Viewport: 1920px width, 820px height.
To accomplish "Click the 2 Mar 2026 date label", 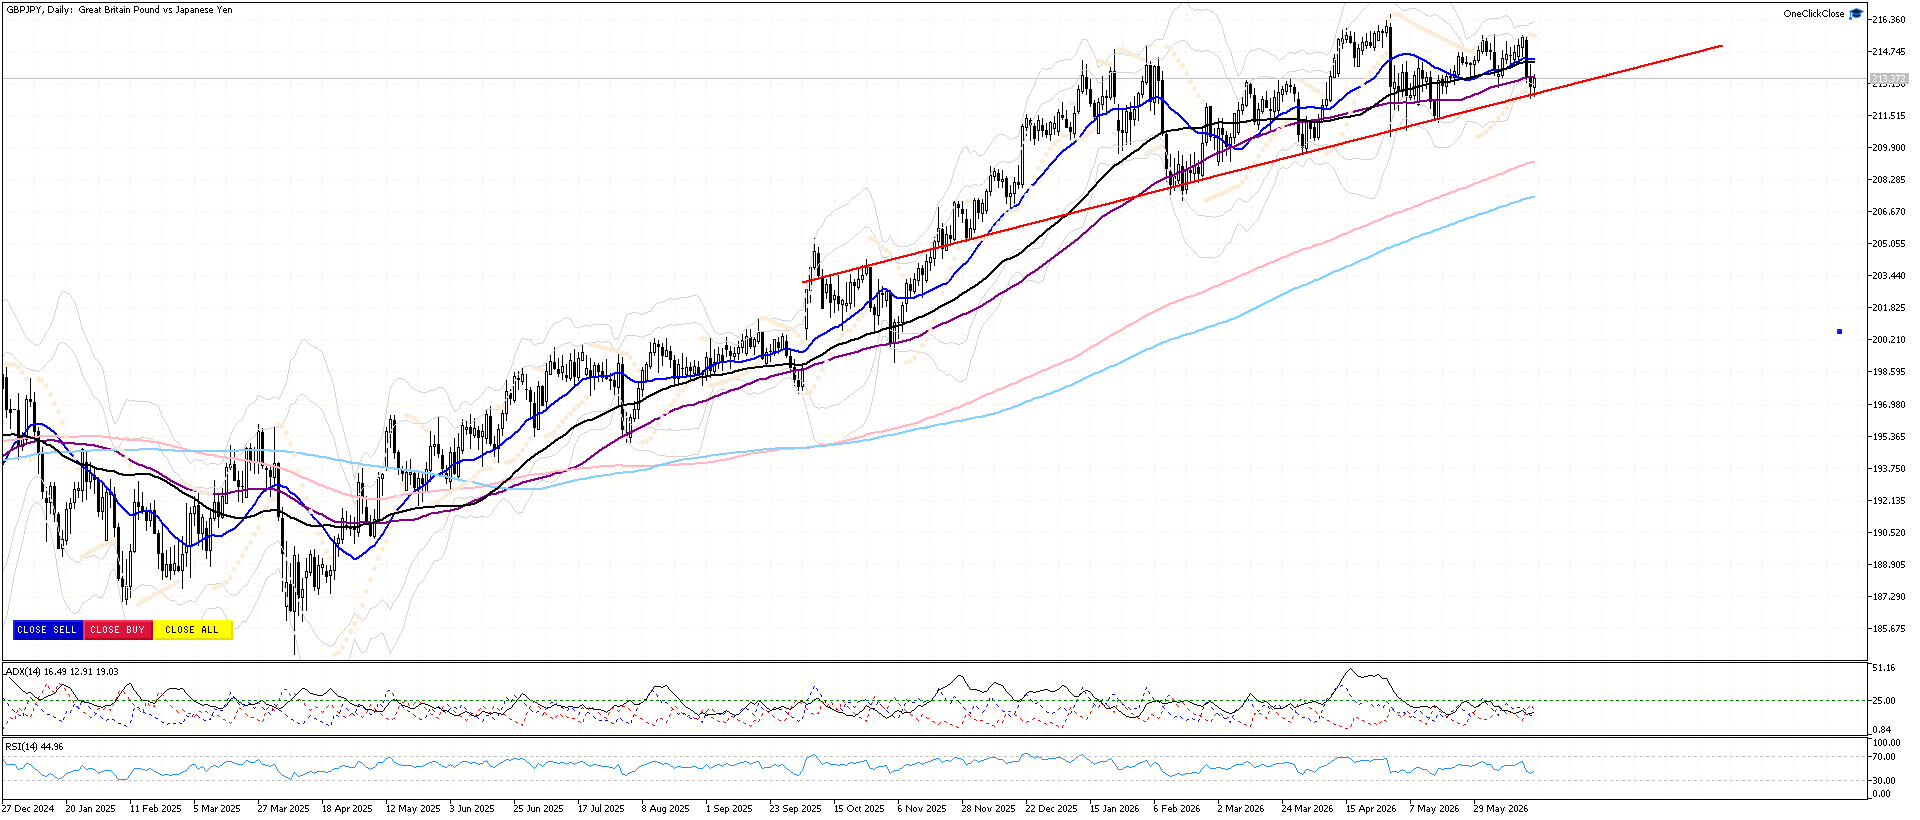I will tap(1241, 809).
